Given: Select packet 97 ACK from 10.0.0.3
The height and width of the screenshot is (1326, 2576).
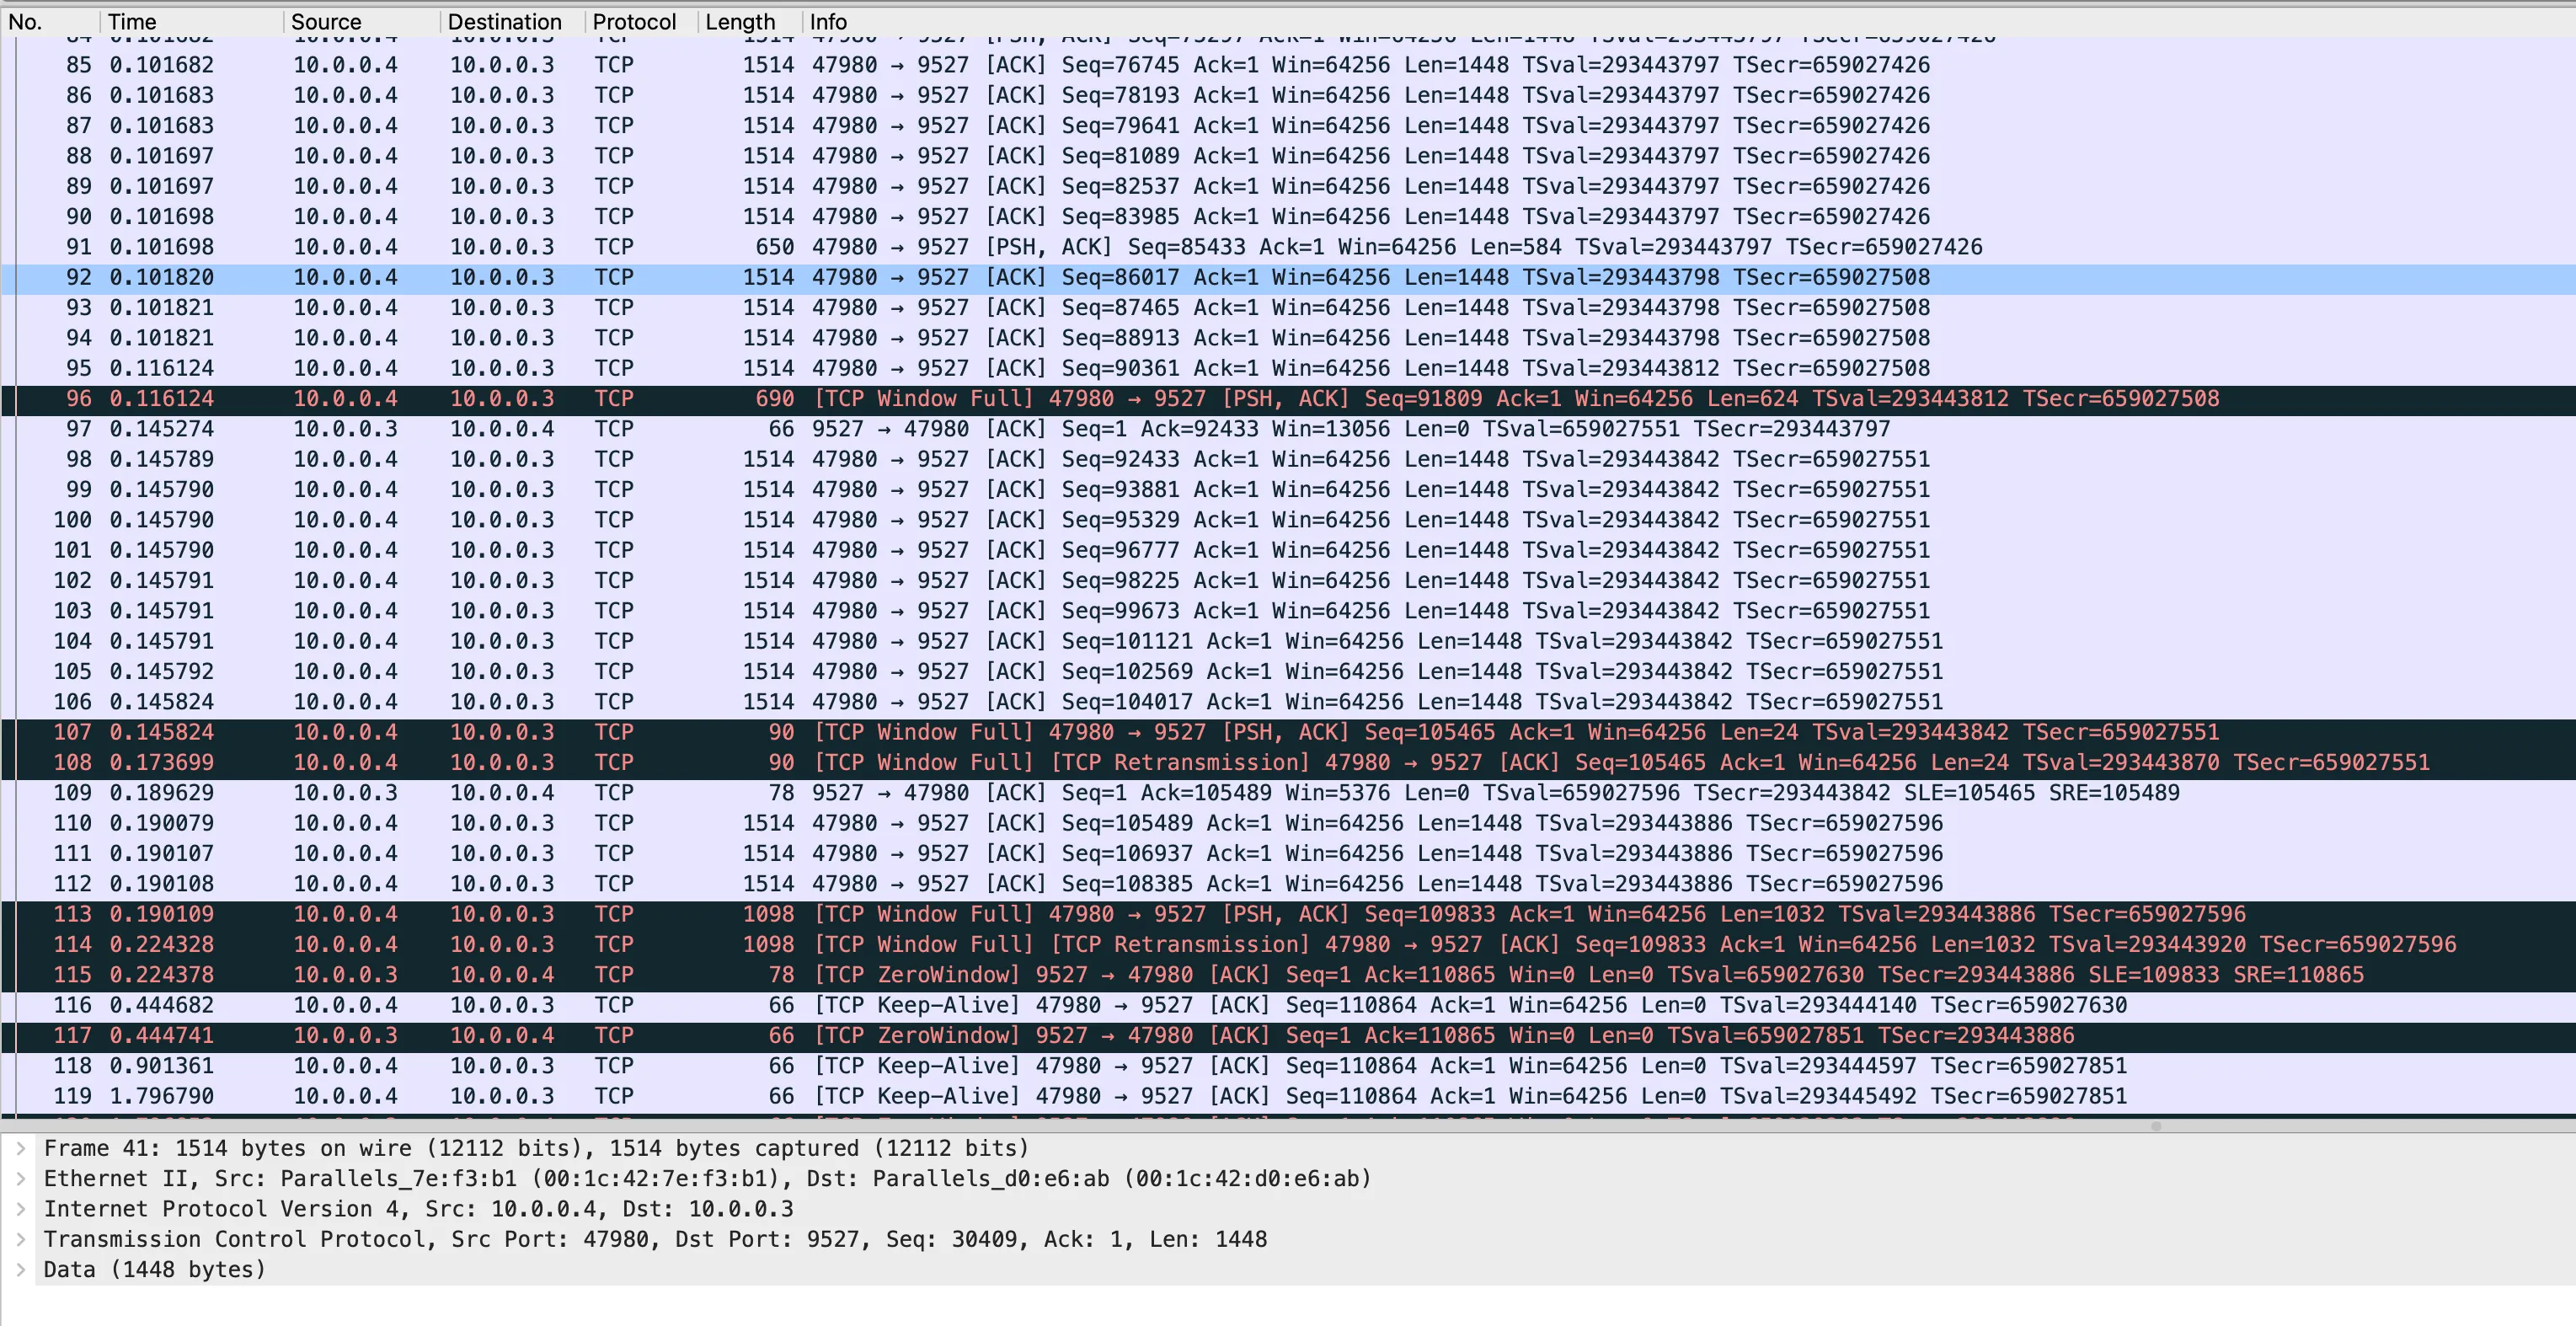Looking at the screenshot, I should click(x=1000, y=429).
